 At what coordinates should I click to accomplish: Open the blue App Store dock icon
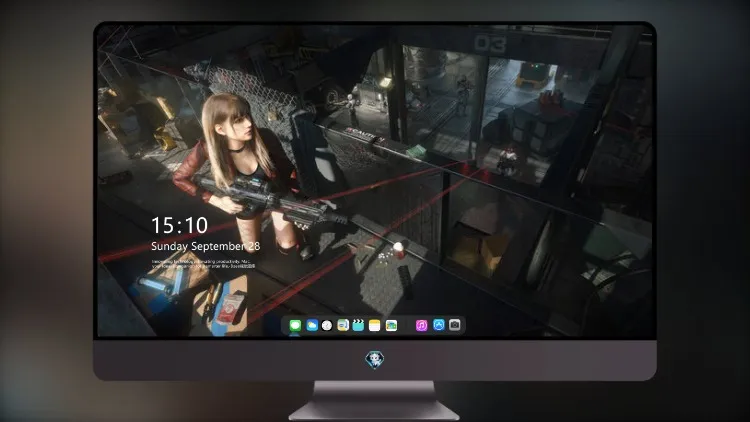tap(439, 325)
